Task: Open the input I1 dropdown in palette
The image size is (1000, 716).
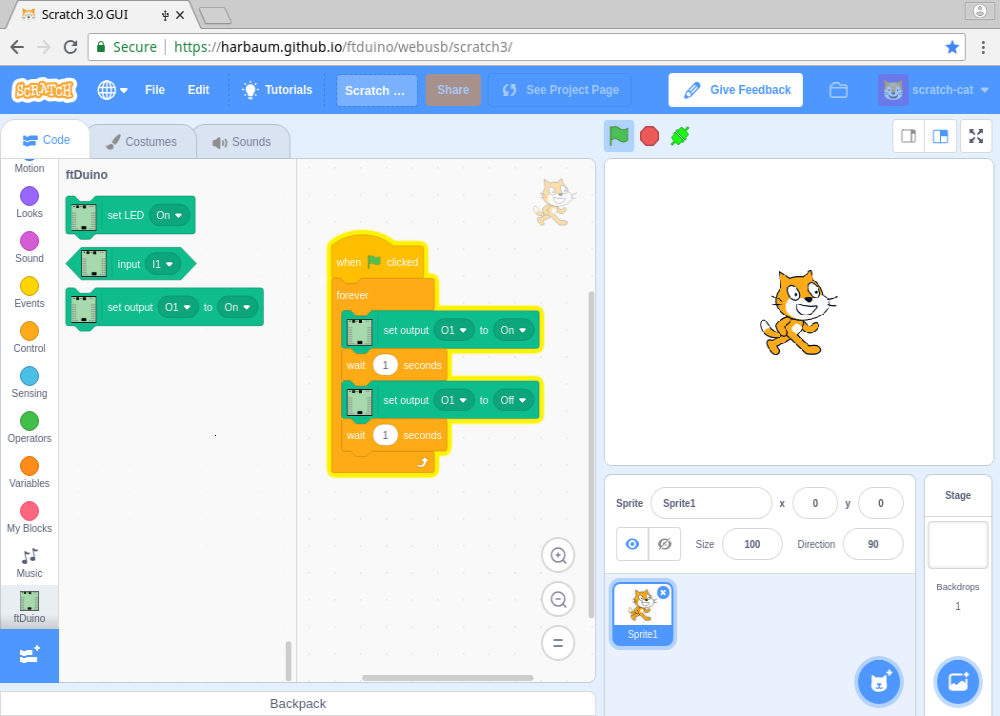Action: click(x=161, y=264)
